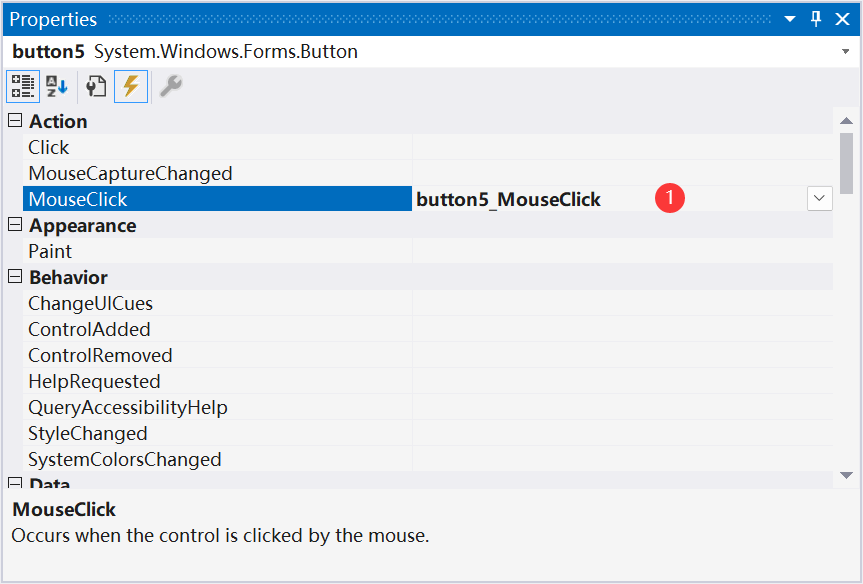Switch to Categorized view icon

(x=23, y=86)
